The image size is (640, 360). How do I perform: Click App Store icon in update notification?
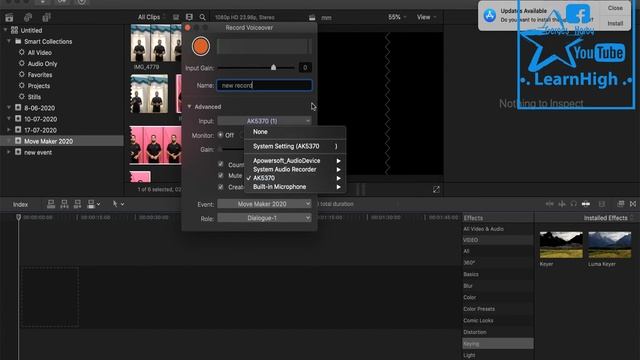click(x=489, y=16)
